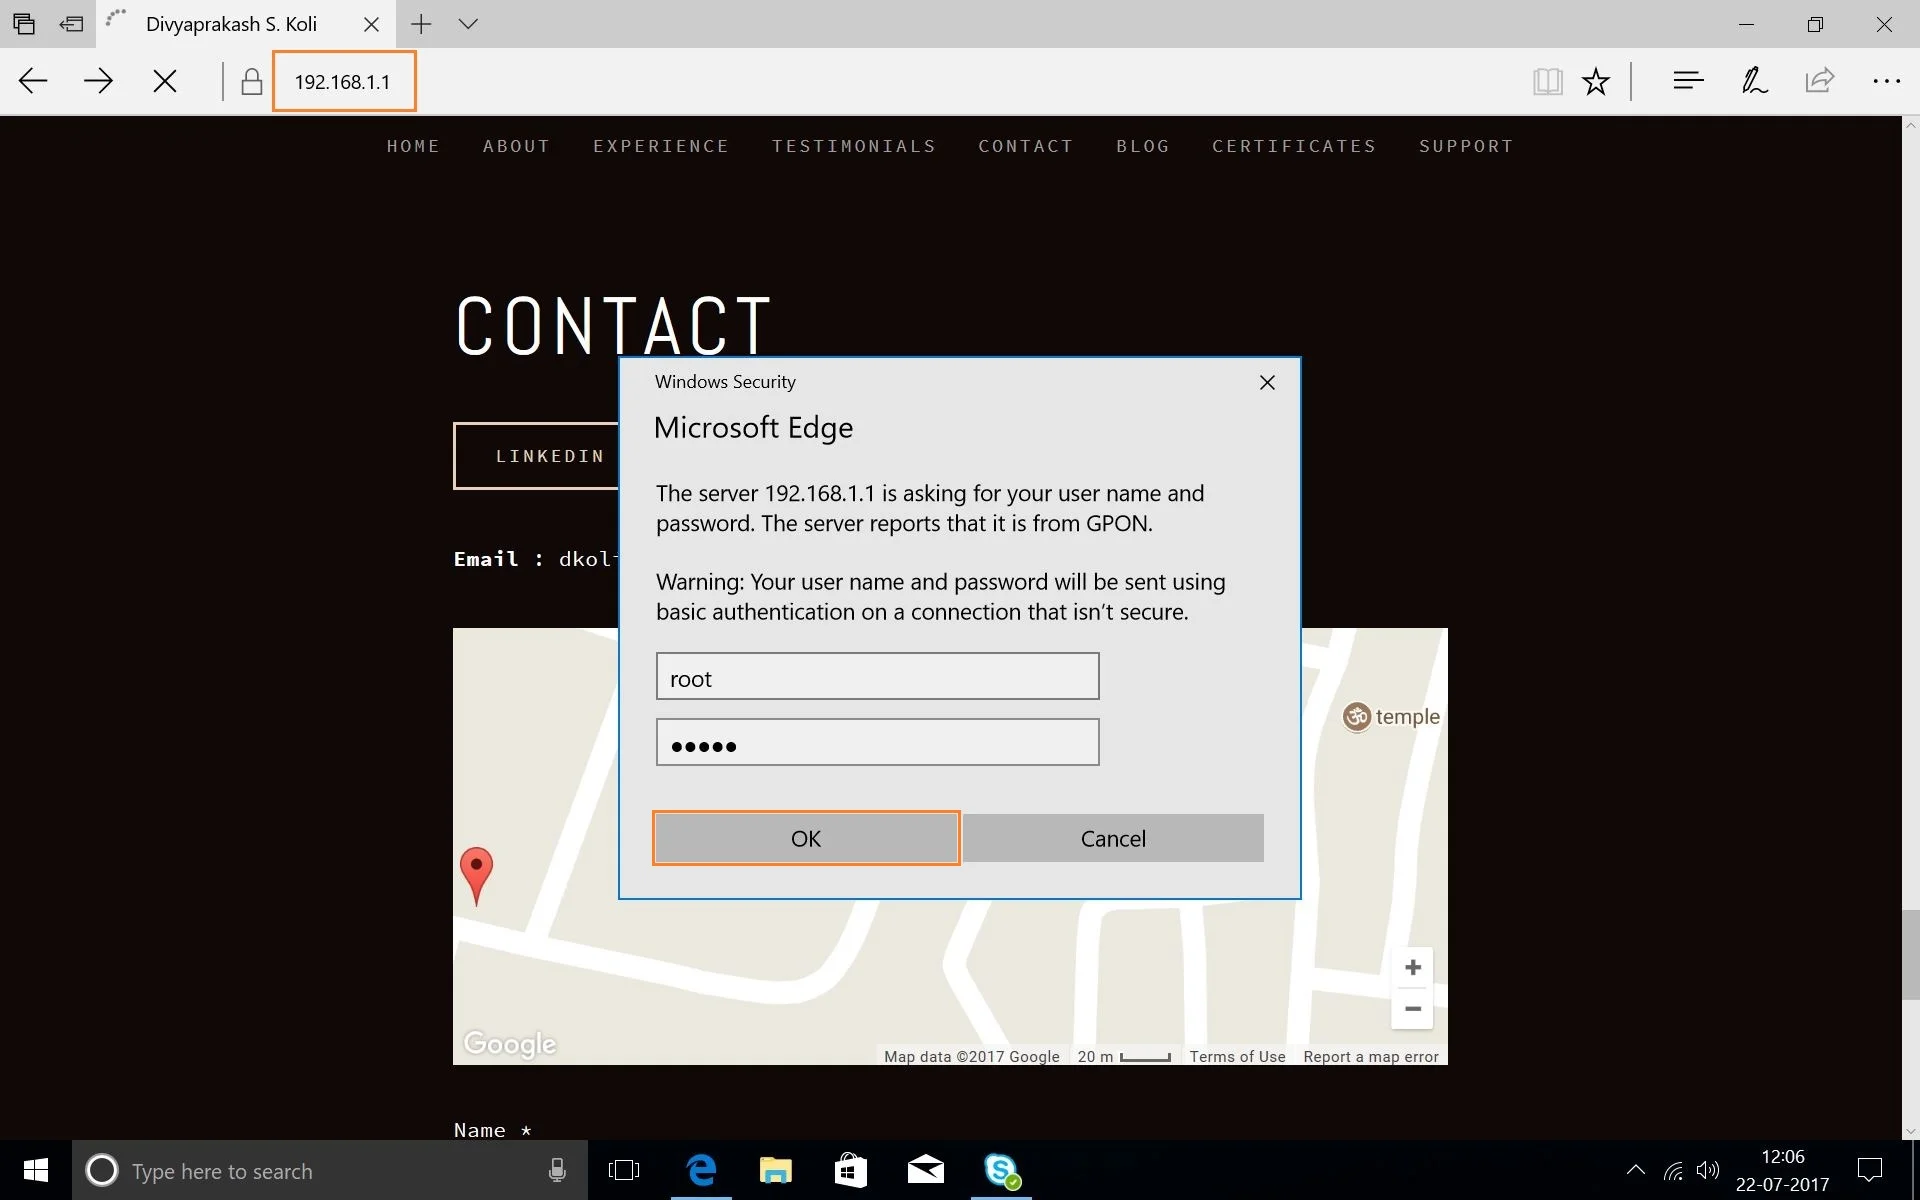Open the CONTACT menu link
The image size is (1920, 1200).
pos(1025,146)
